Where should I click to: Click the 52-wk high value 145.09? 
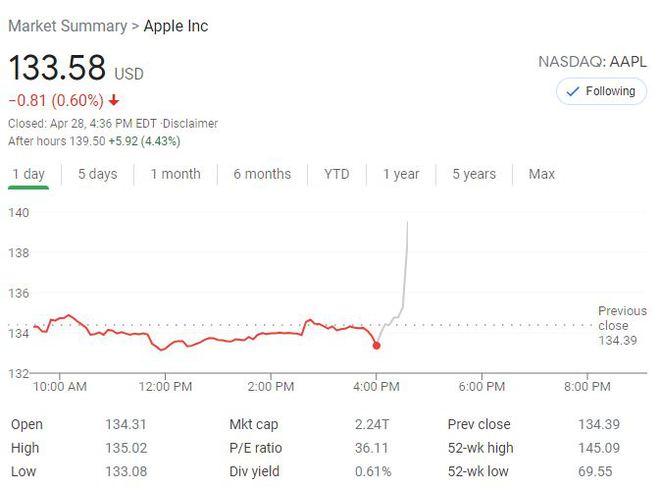click(x=598, y=448)
